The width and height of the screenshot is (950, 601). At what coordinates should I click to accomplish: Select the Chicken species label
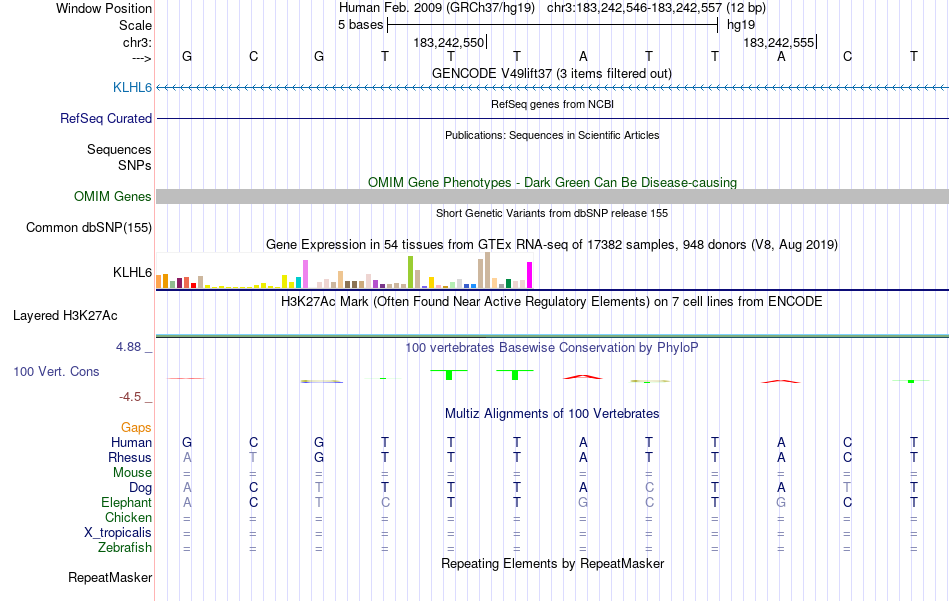click(128, 517)
